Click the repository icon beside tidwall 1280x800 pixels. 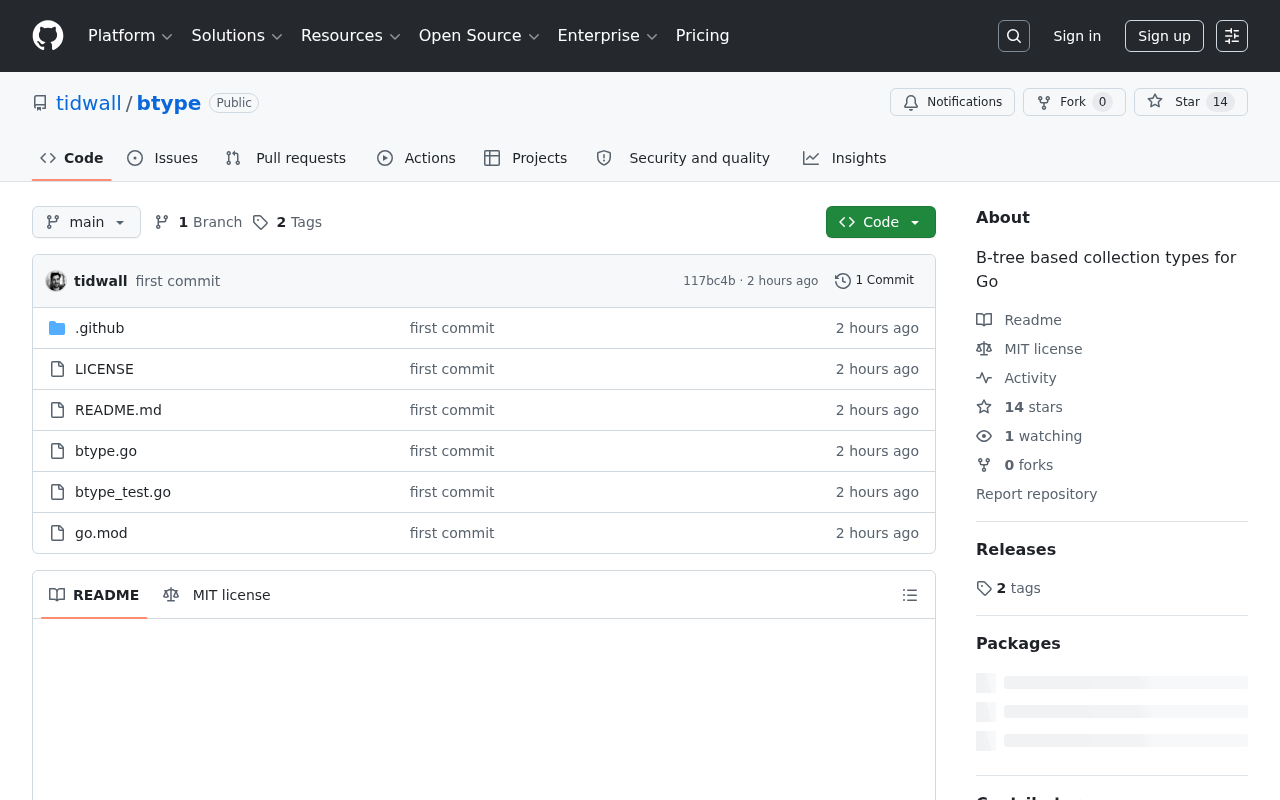coord(40,103)
